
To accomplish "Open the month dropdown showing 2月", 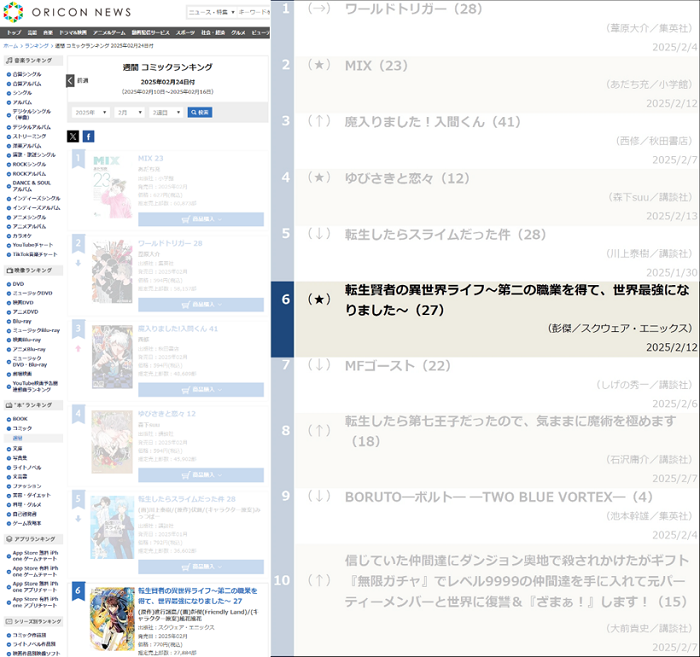I will tap(129, 112).
